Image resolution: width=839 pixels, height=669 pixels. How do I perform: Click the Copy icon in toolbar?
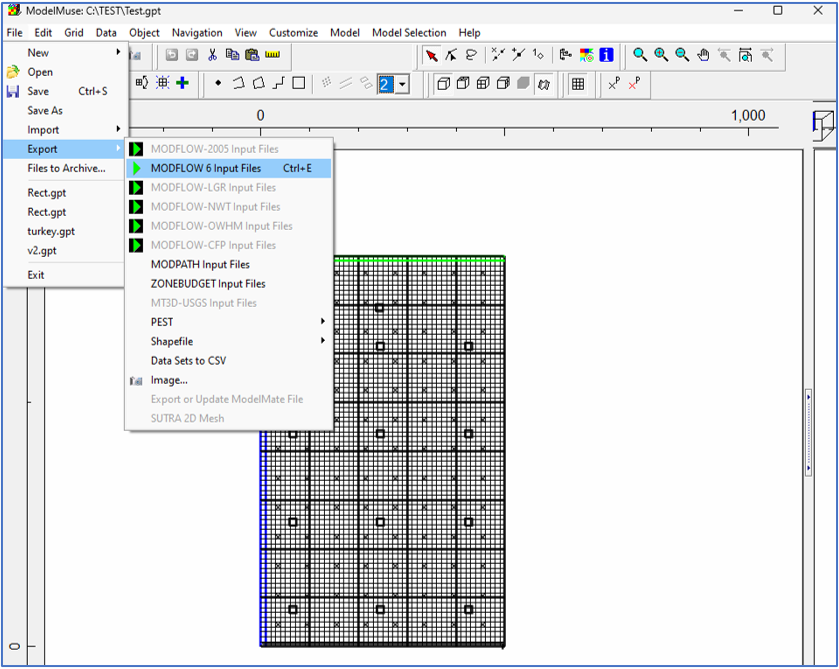click(232, 55)
